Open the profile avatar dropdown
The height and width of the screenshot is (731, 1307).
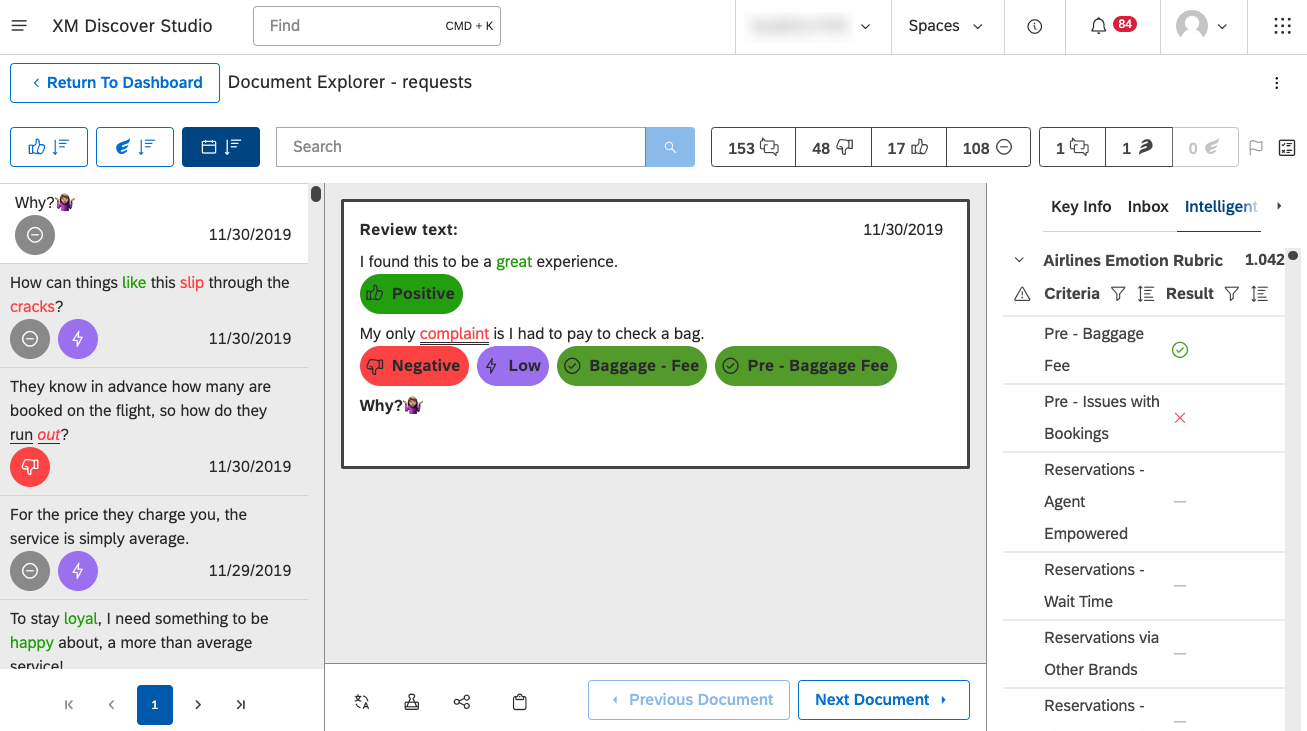tap(1203, 26)
